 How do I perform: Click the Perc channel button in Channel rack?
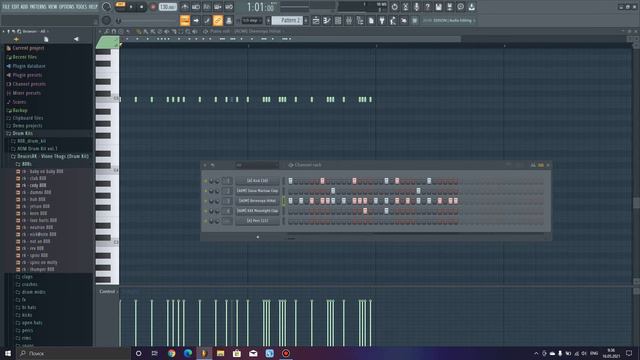[x=258, y=221]
